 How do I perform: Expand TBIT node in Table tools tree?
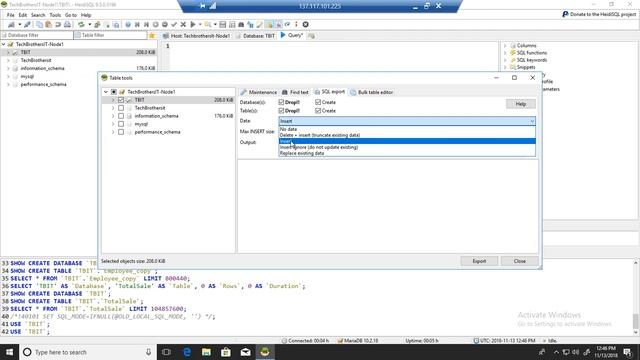113,100
